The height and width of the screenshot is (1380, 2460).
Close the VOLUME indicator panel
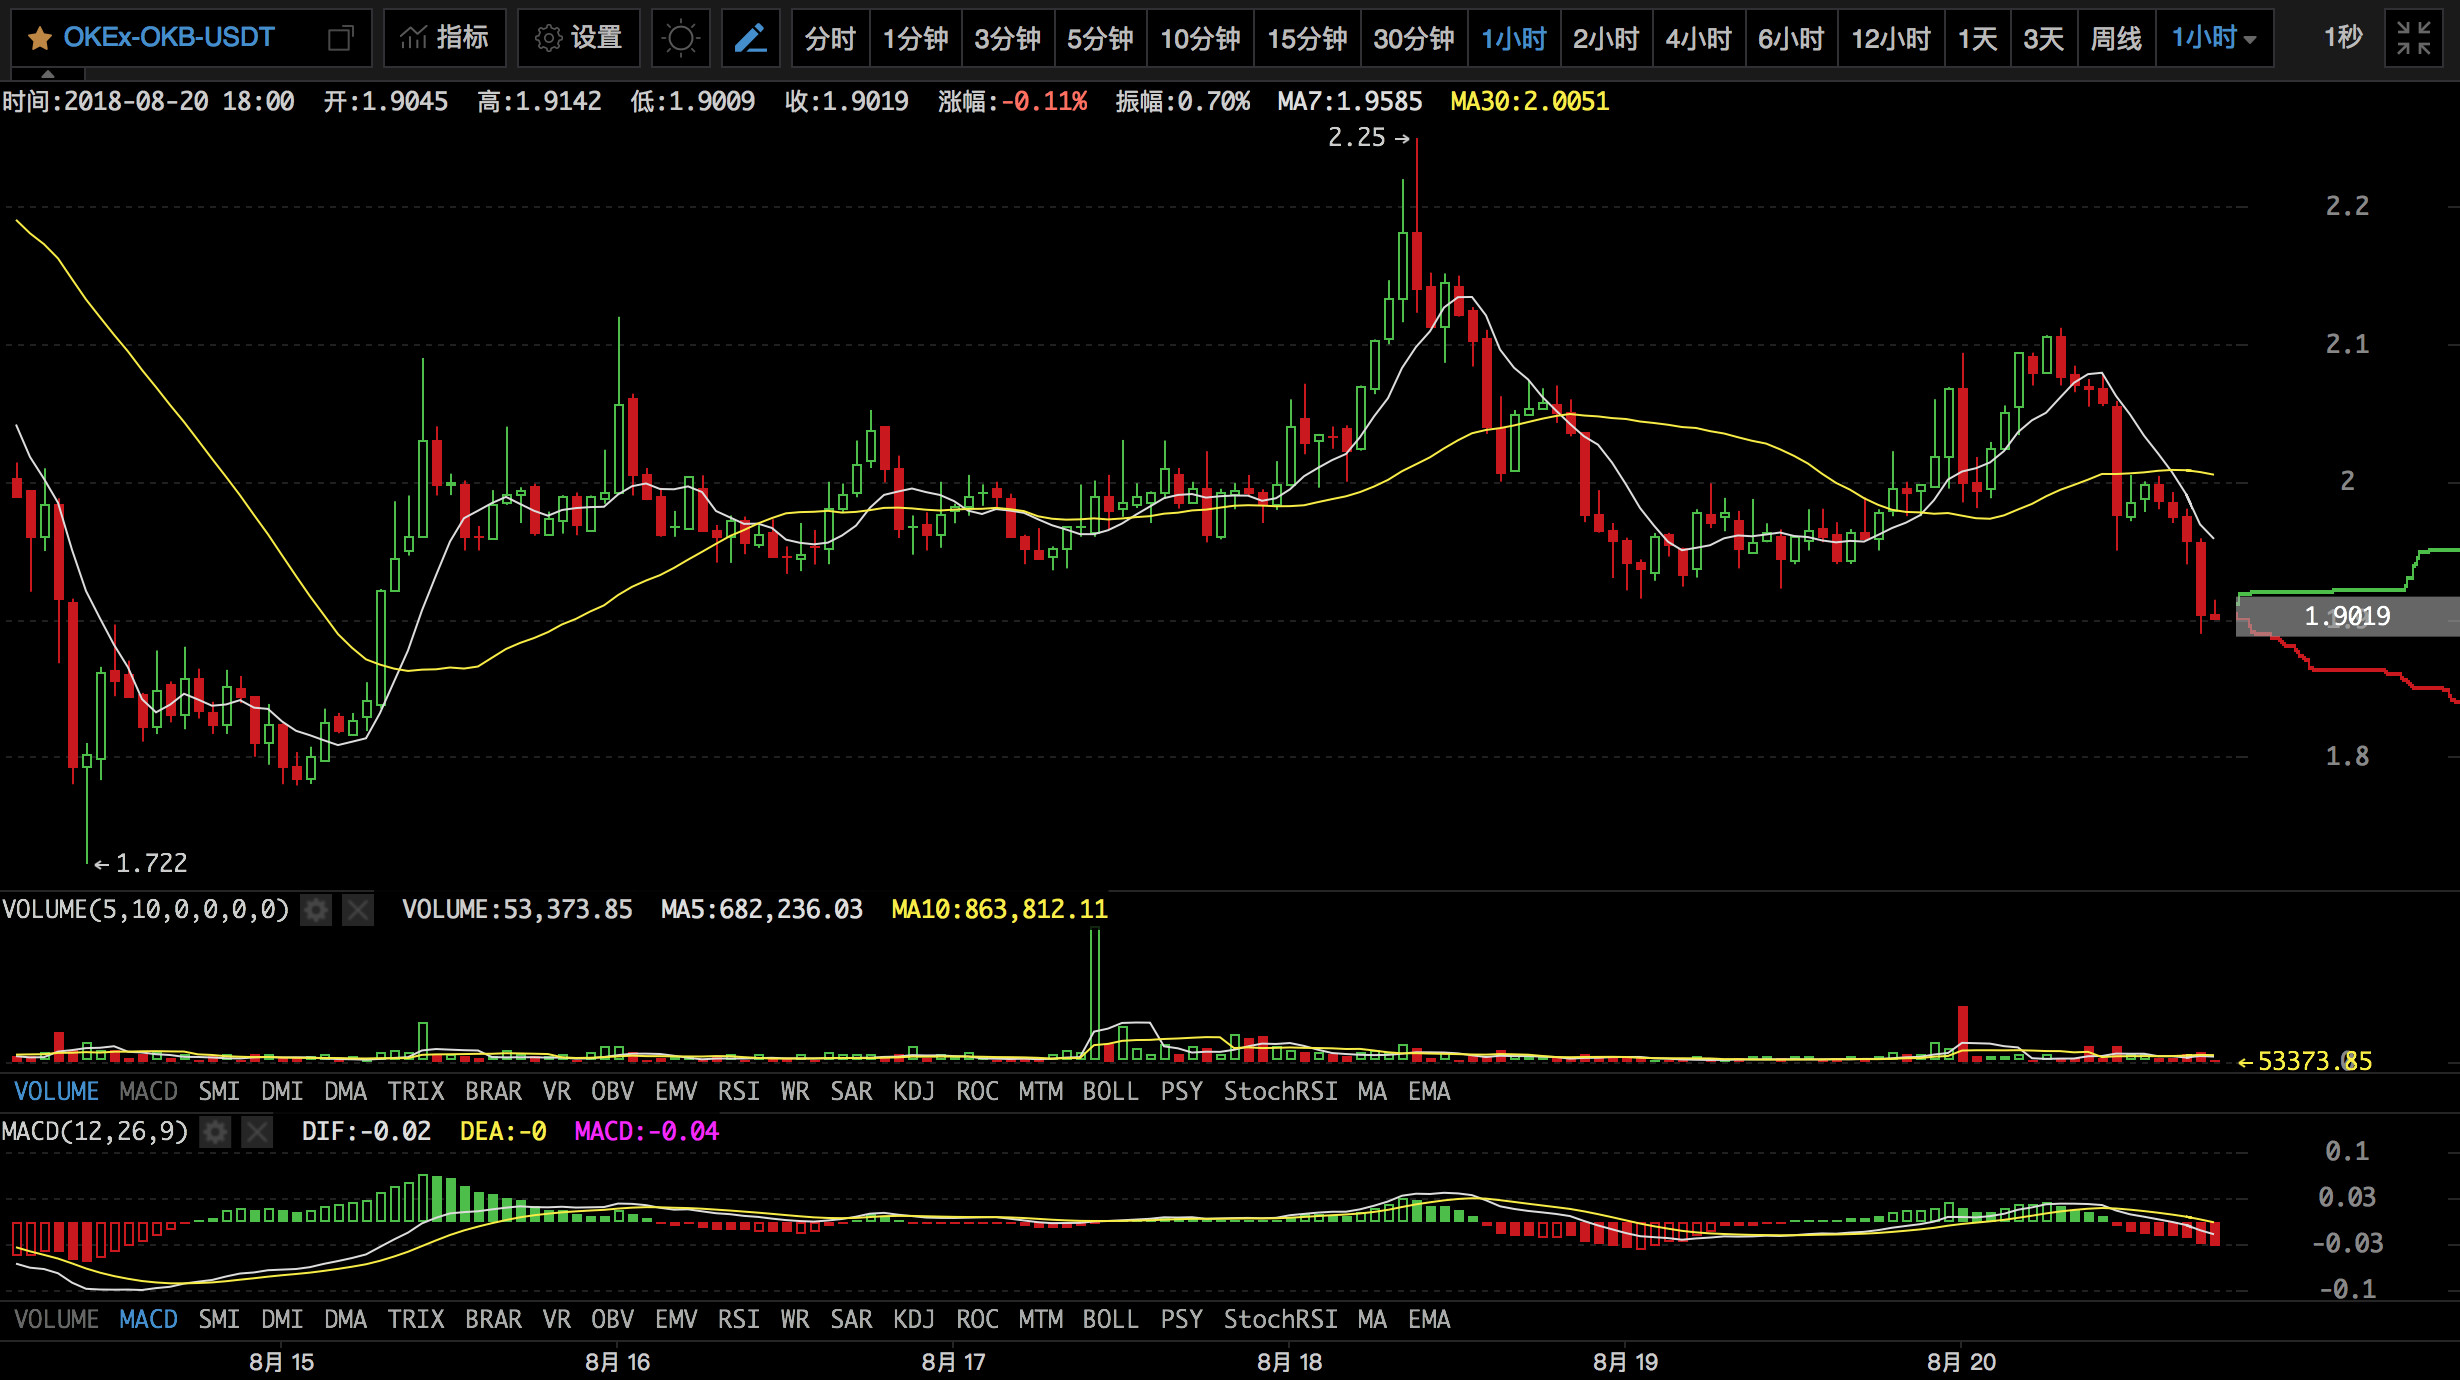point(358,909)
